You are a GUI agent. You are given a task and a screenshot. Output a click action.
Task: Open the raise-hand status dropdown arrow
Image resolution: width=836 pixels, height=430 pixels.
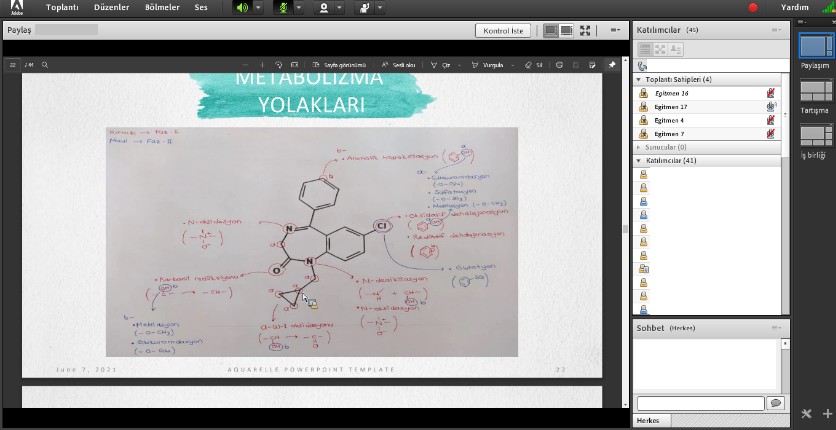[x=381, y=8]
